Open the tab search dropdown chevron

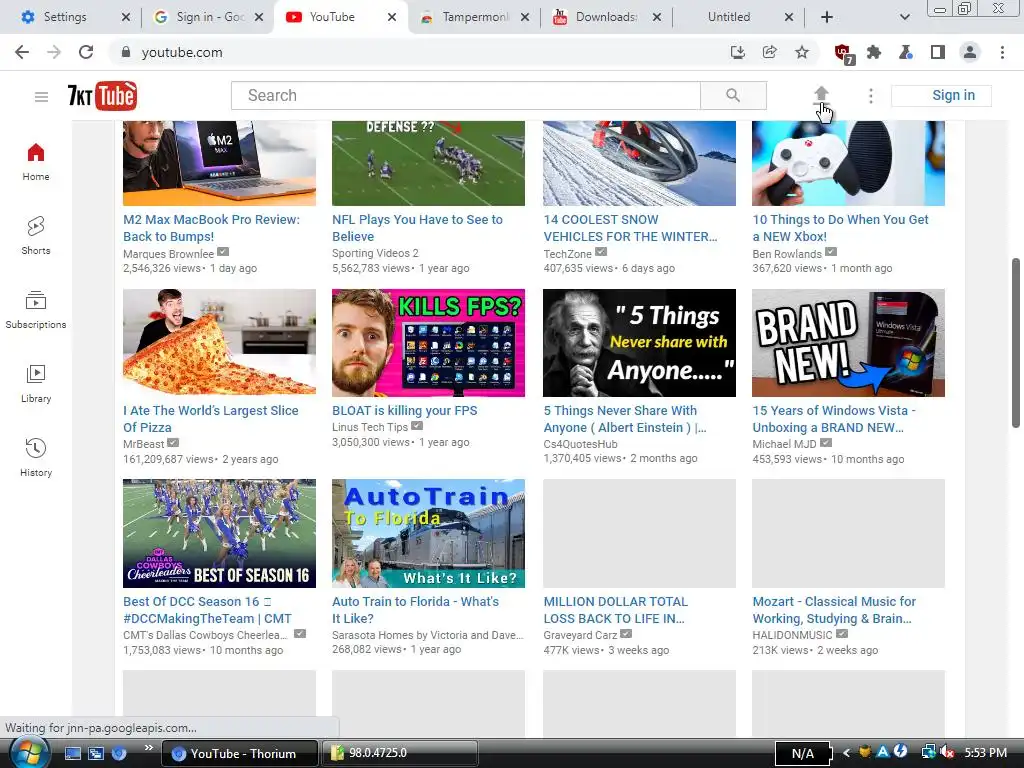[x=904, y=17]
